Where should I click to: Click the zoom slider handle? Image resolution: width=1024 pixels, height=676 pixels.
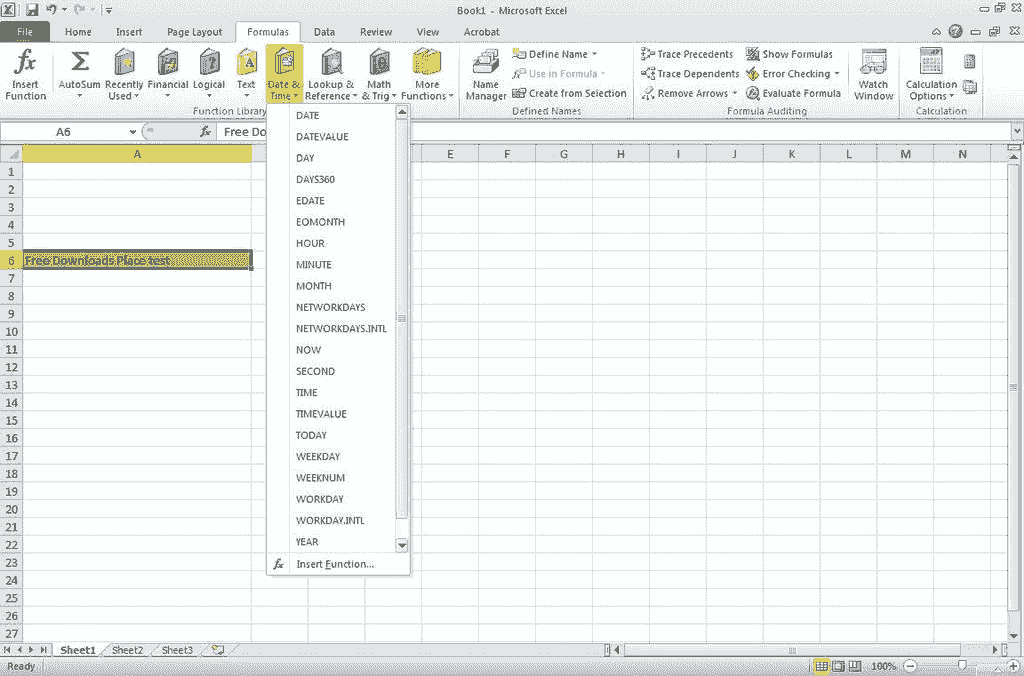961,666
